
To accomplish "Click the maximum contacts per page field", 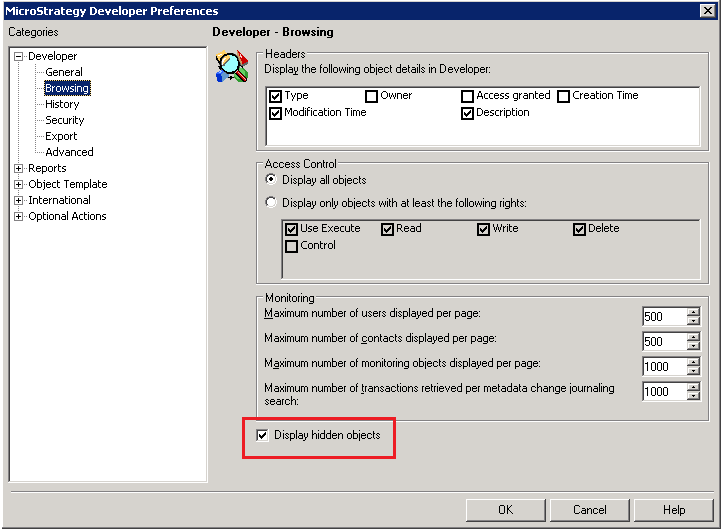I will (664, 341).
